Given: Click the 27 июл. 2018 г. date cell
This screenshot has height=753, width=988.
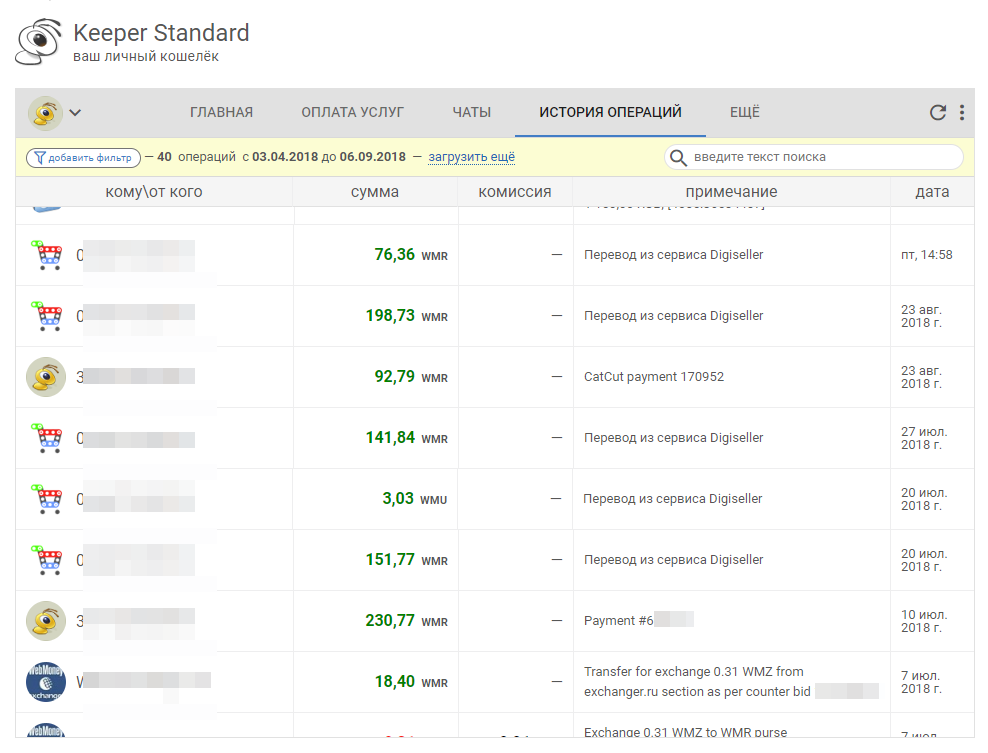Looking at the screenshot, I should pos(924,438).
